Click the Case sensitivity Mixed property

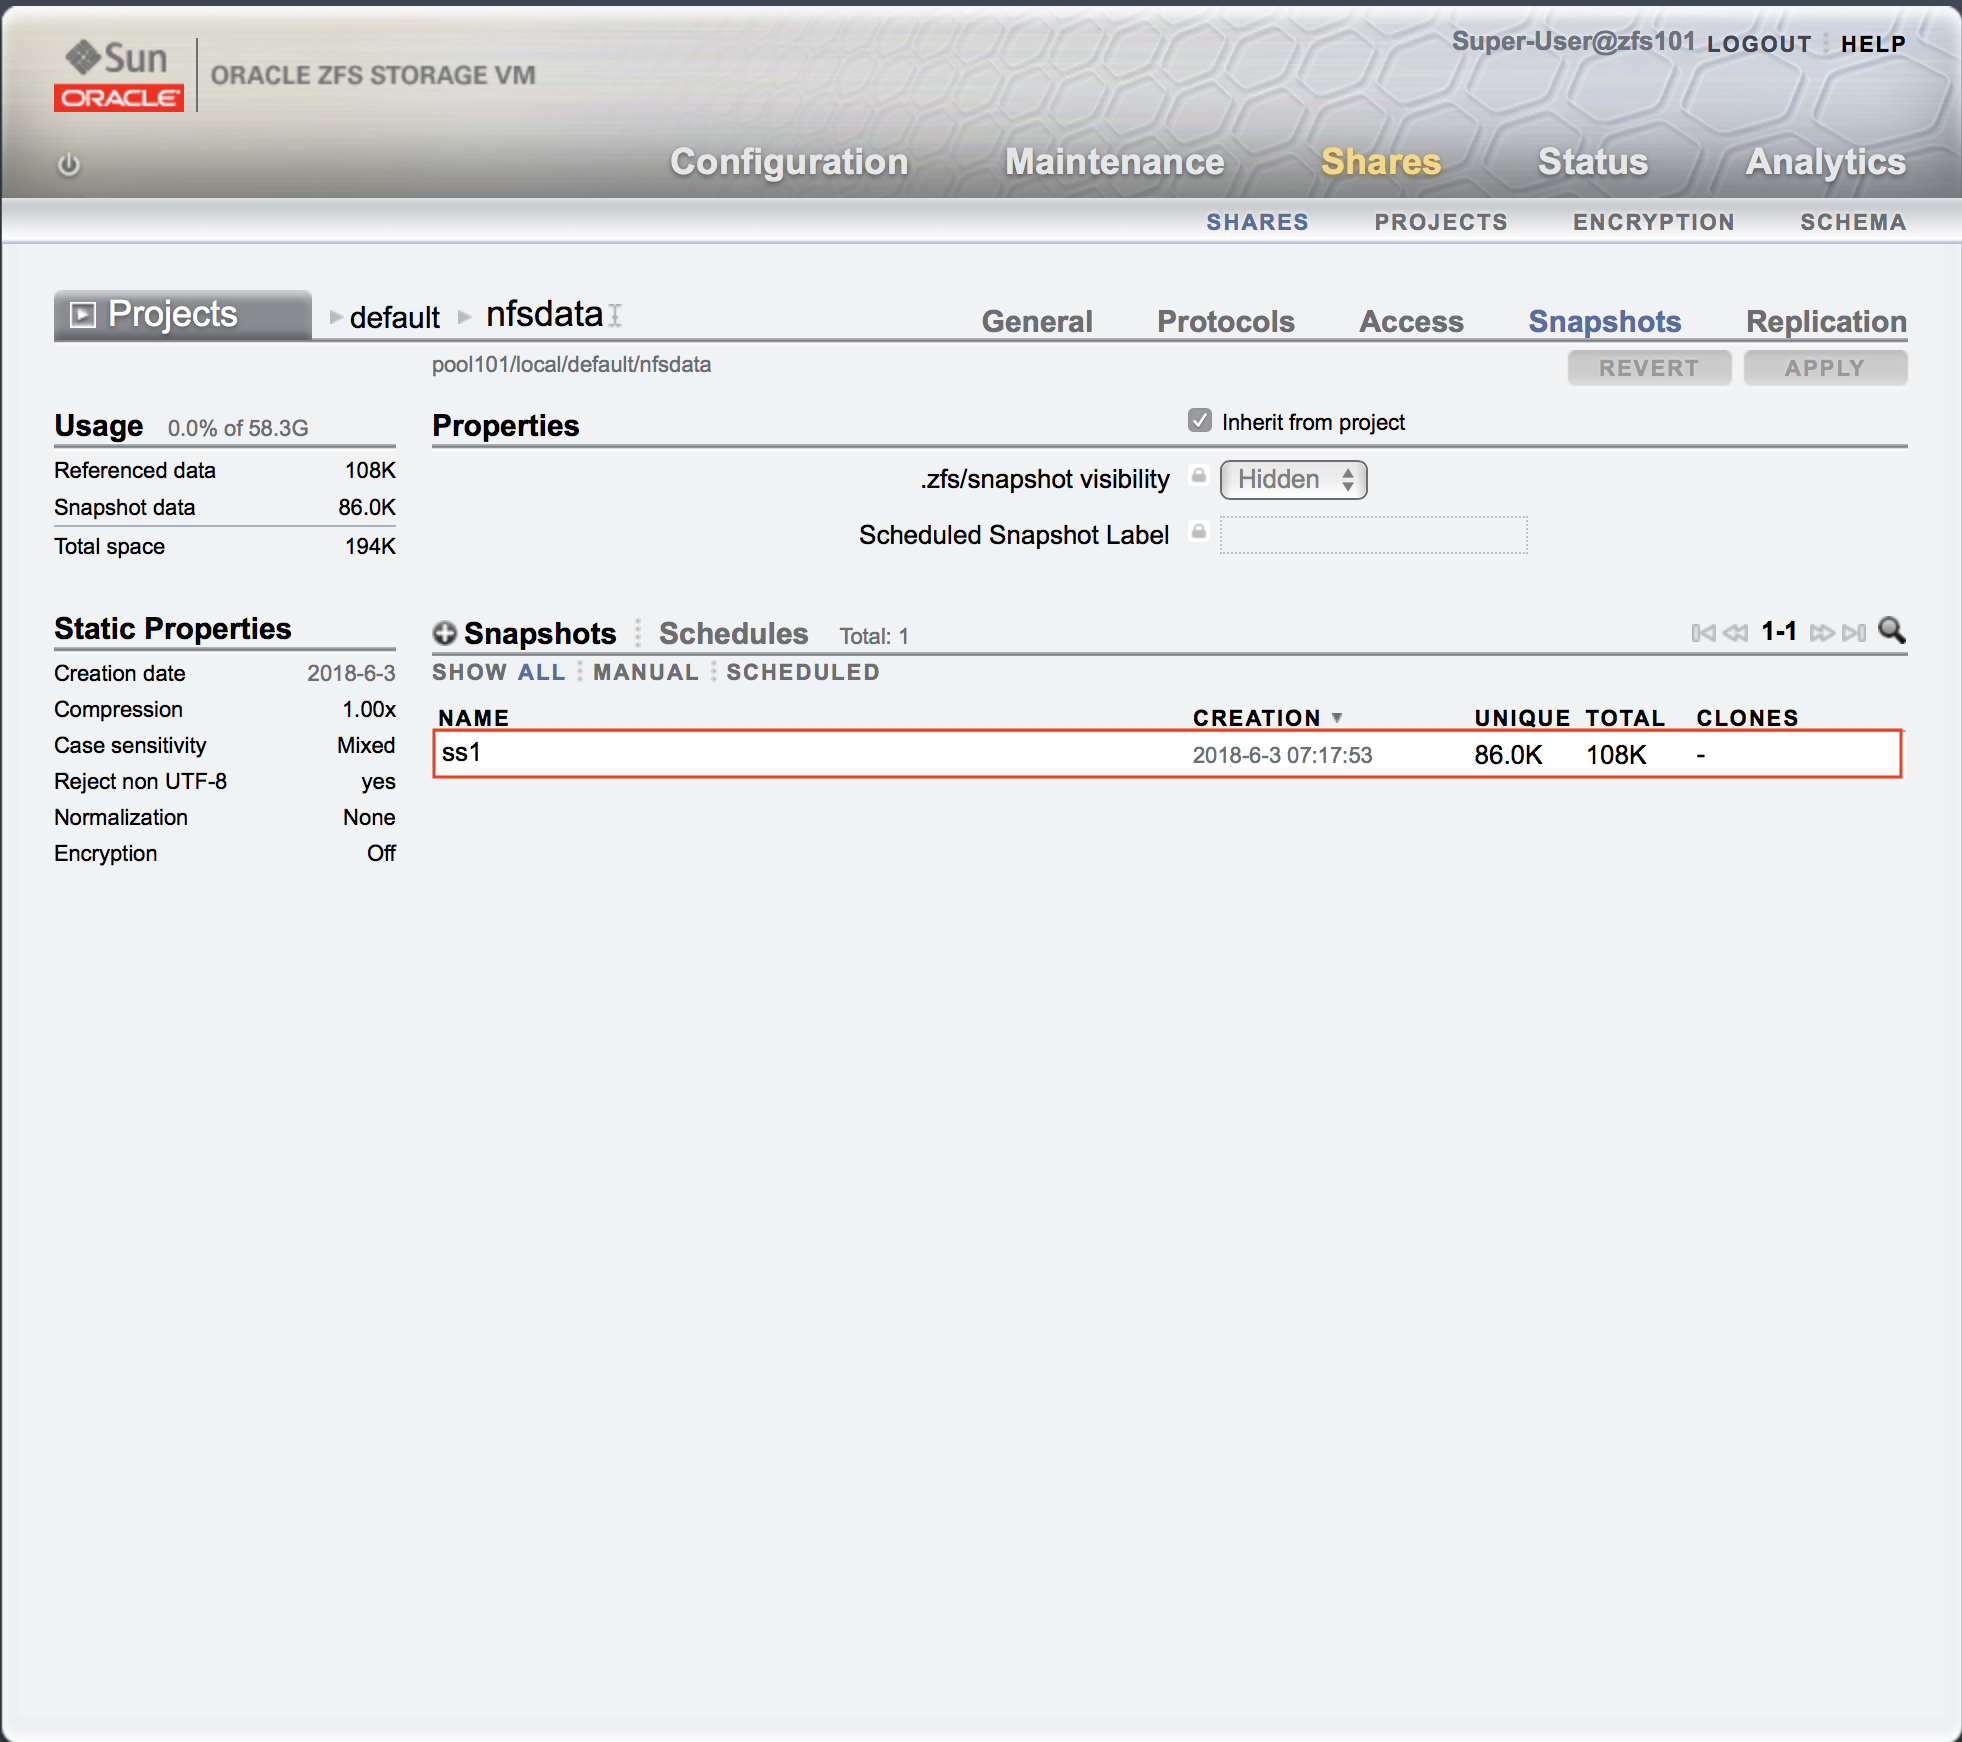pos(225,745)
